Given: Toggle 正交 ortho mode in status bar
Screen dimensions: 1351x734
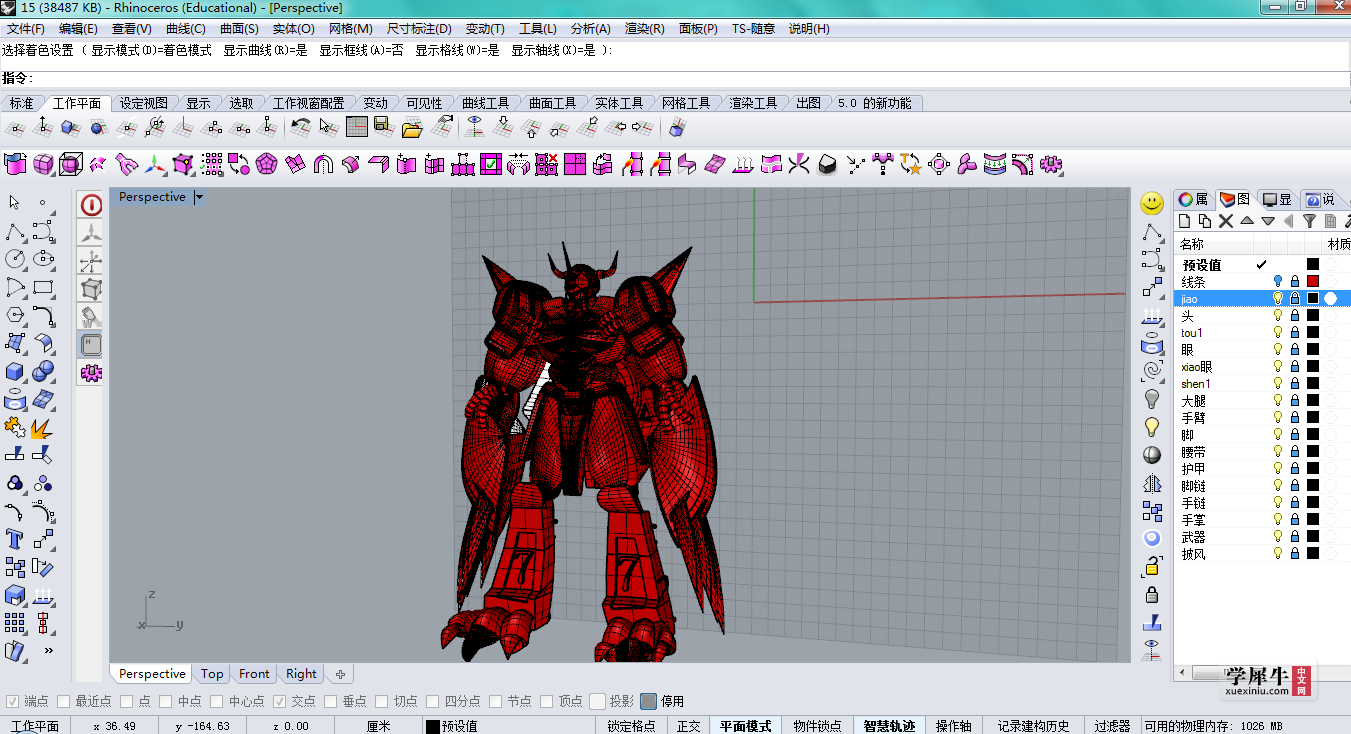Looking at the screenshot, I should (689, 726).
